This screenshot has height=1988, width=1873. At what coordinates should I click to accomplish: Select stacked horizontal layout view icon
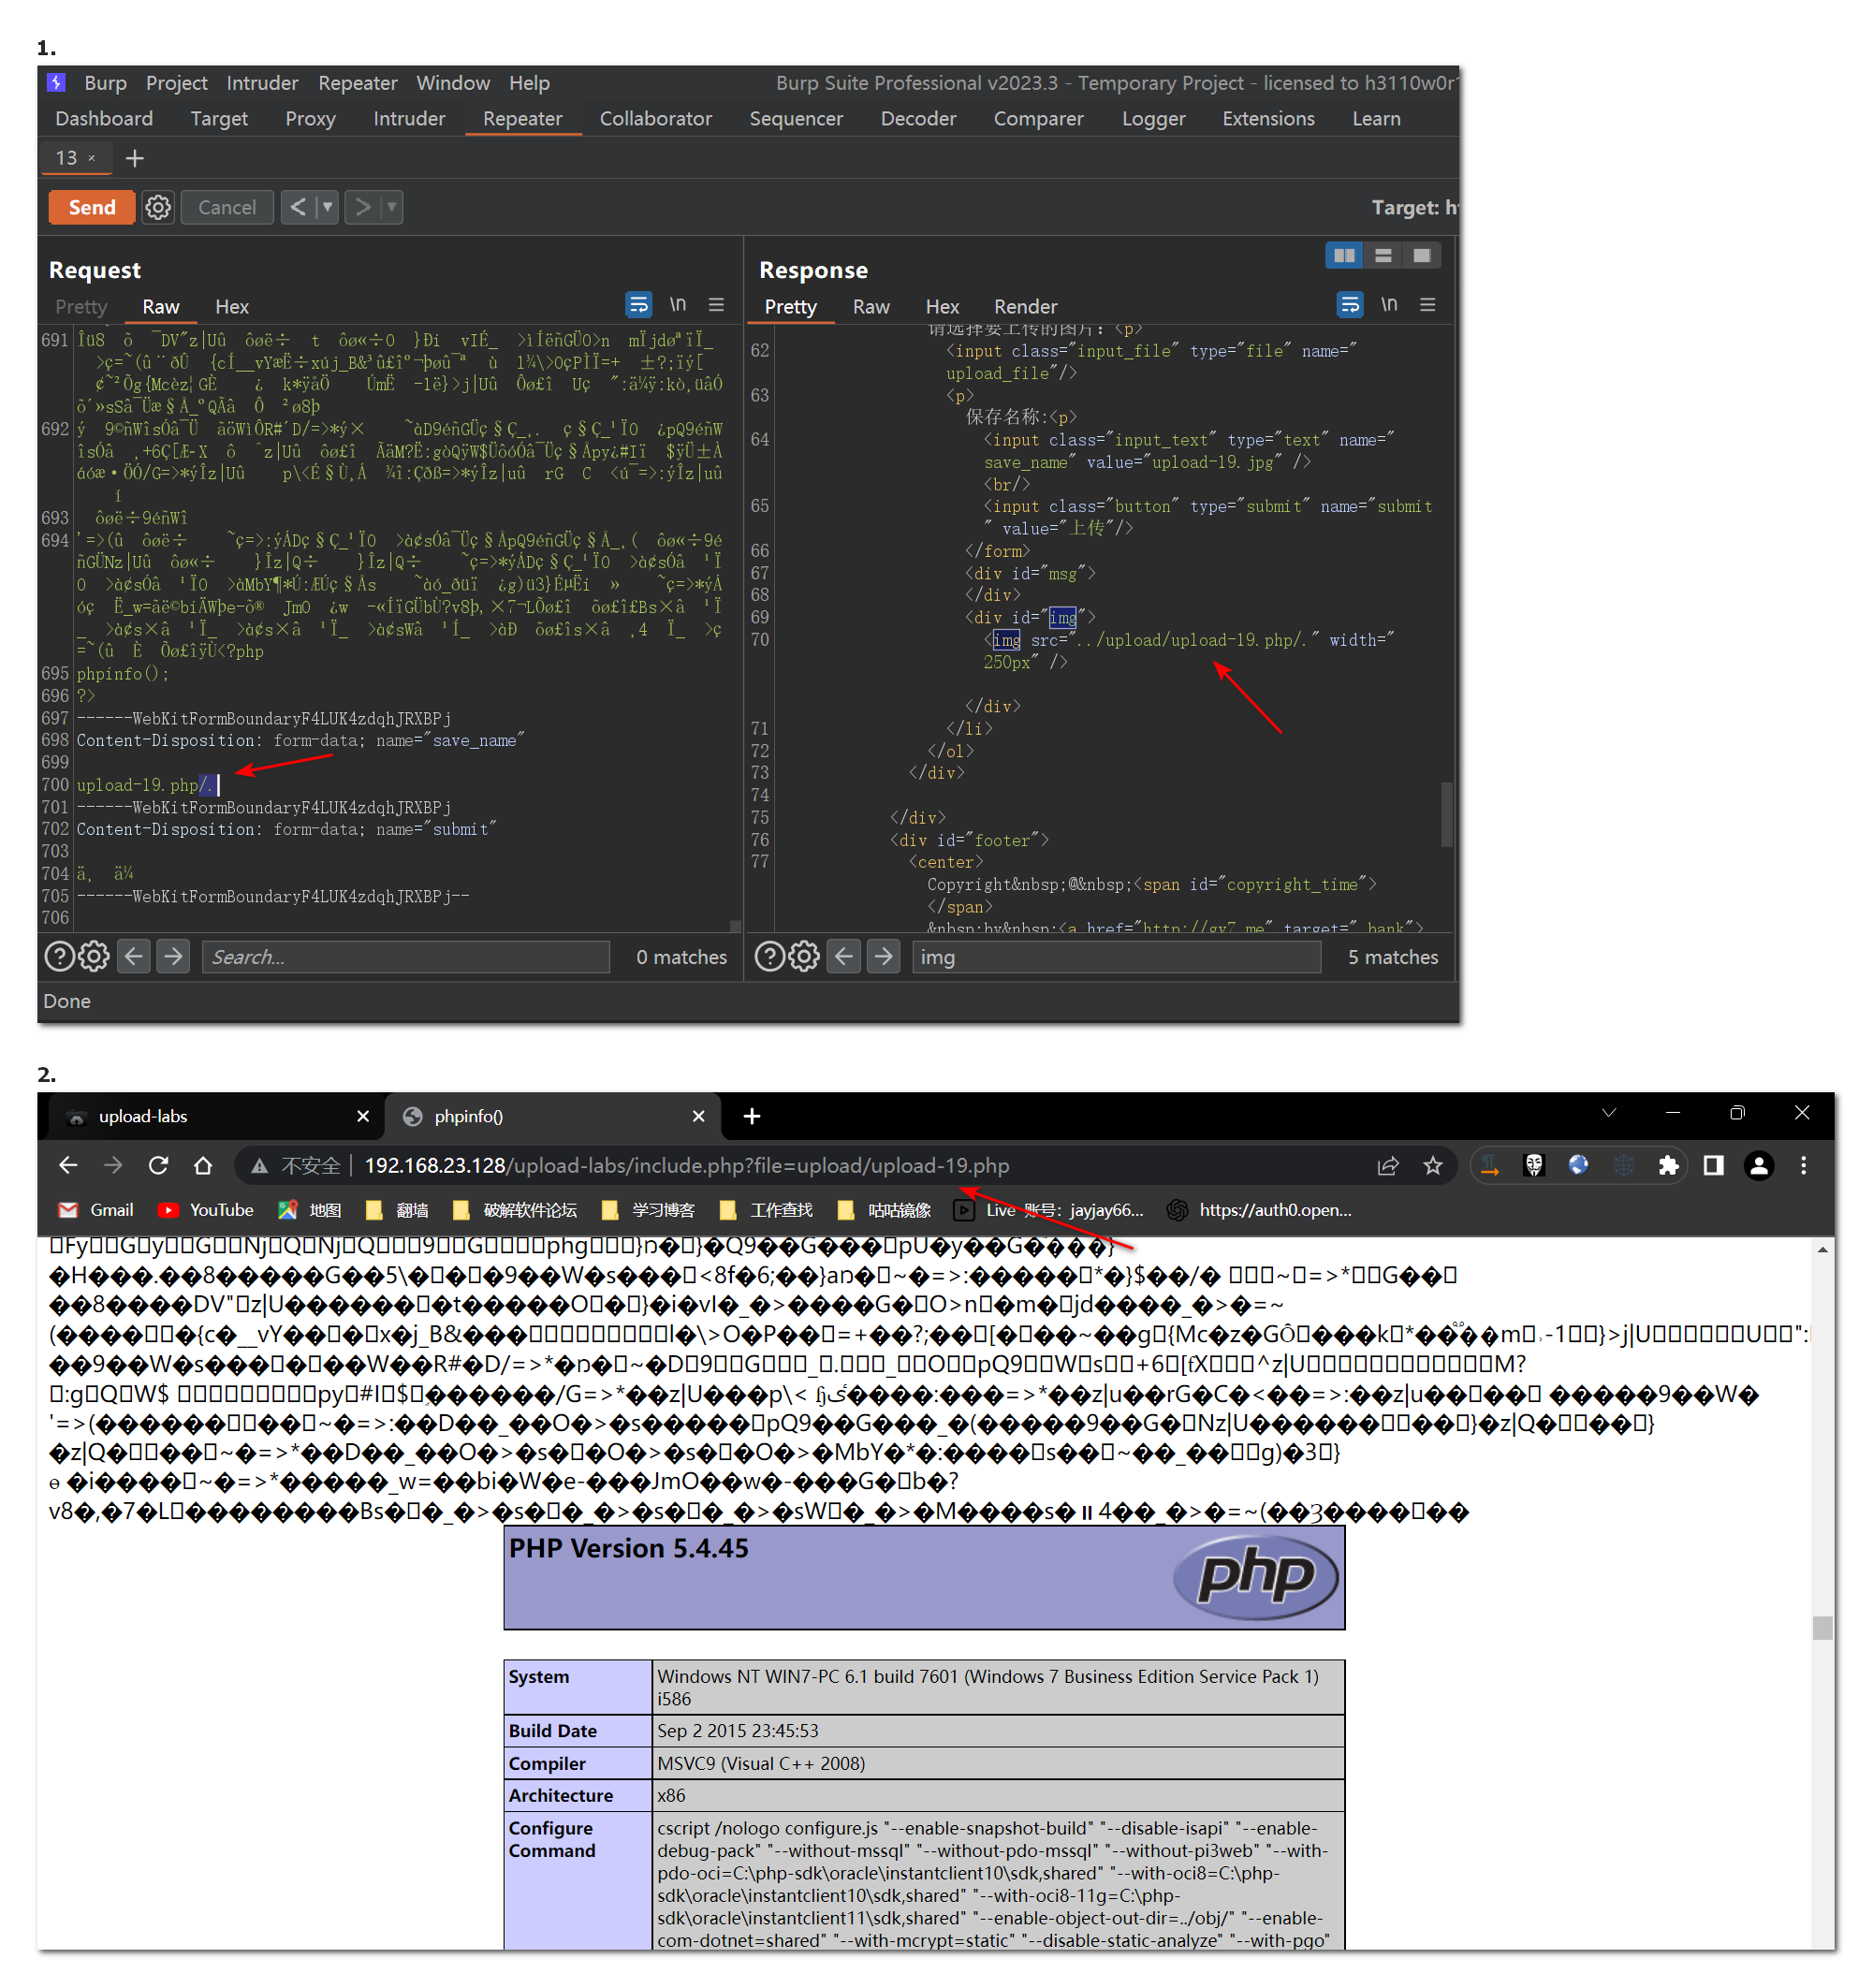pyautogui.click(x=1383, y=256)
